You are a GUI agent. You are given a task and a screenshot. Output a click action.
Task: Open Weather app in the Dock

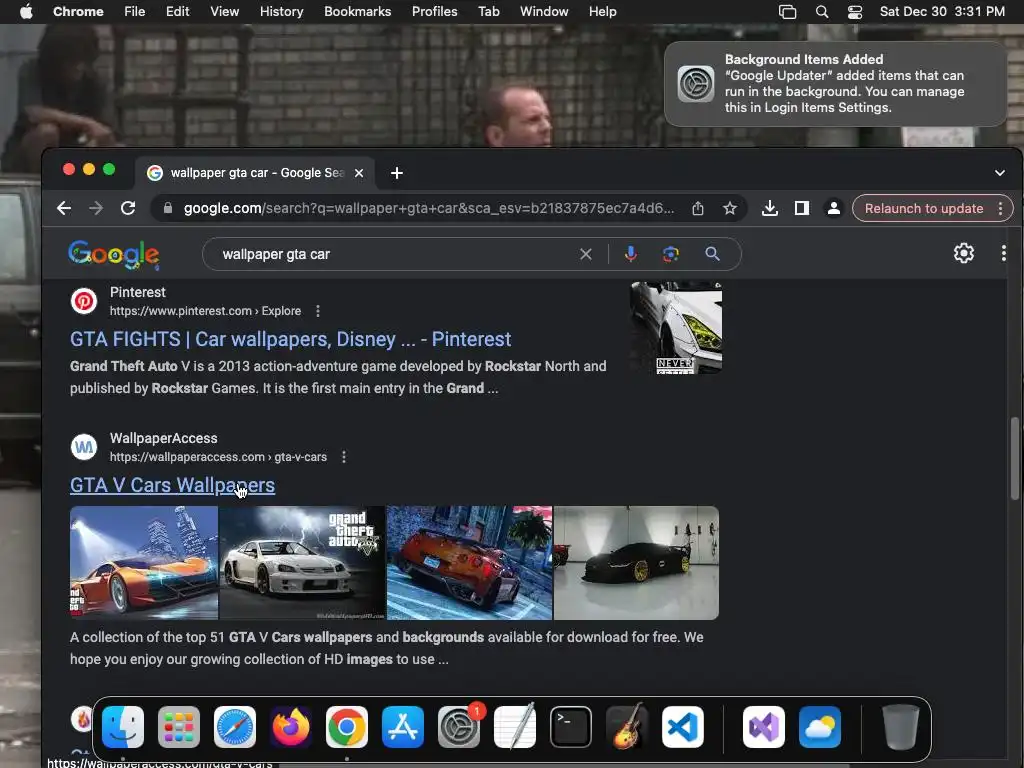point(820,727)
